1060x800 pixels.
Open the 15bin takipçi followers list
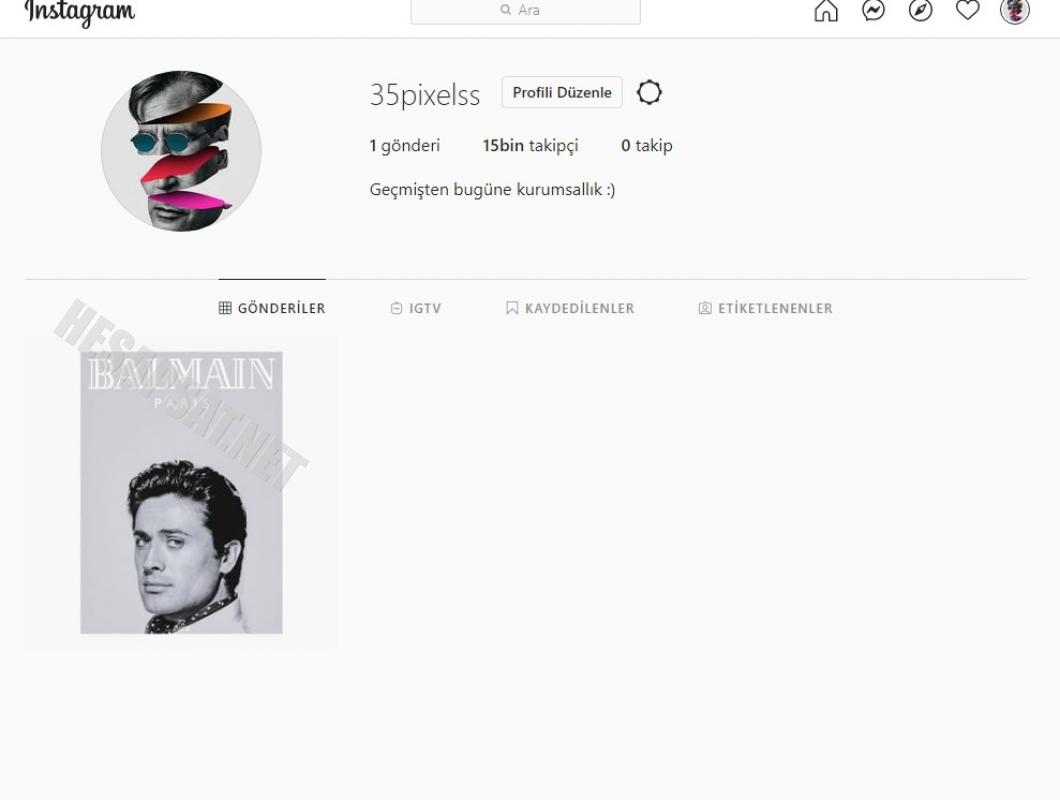(530, 145)
